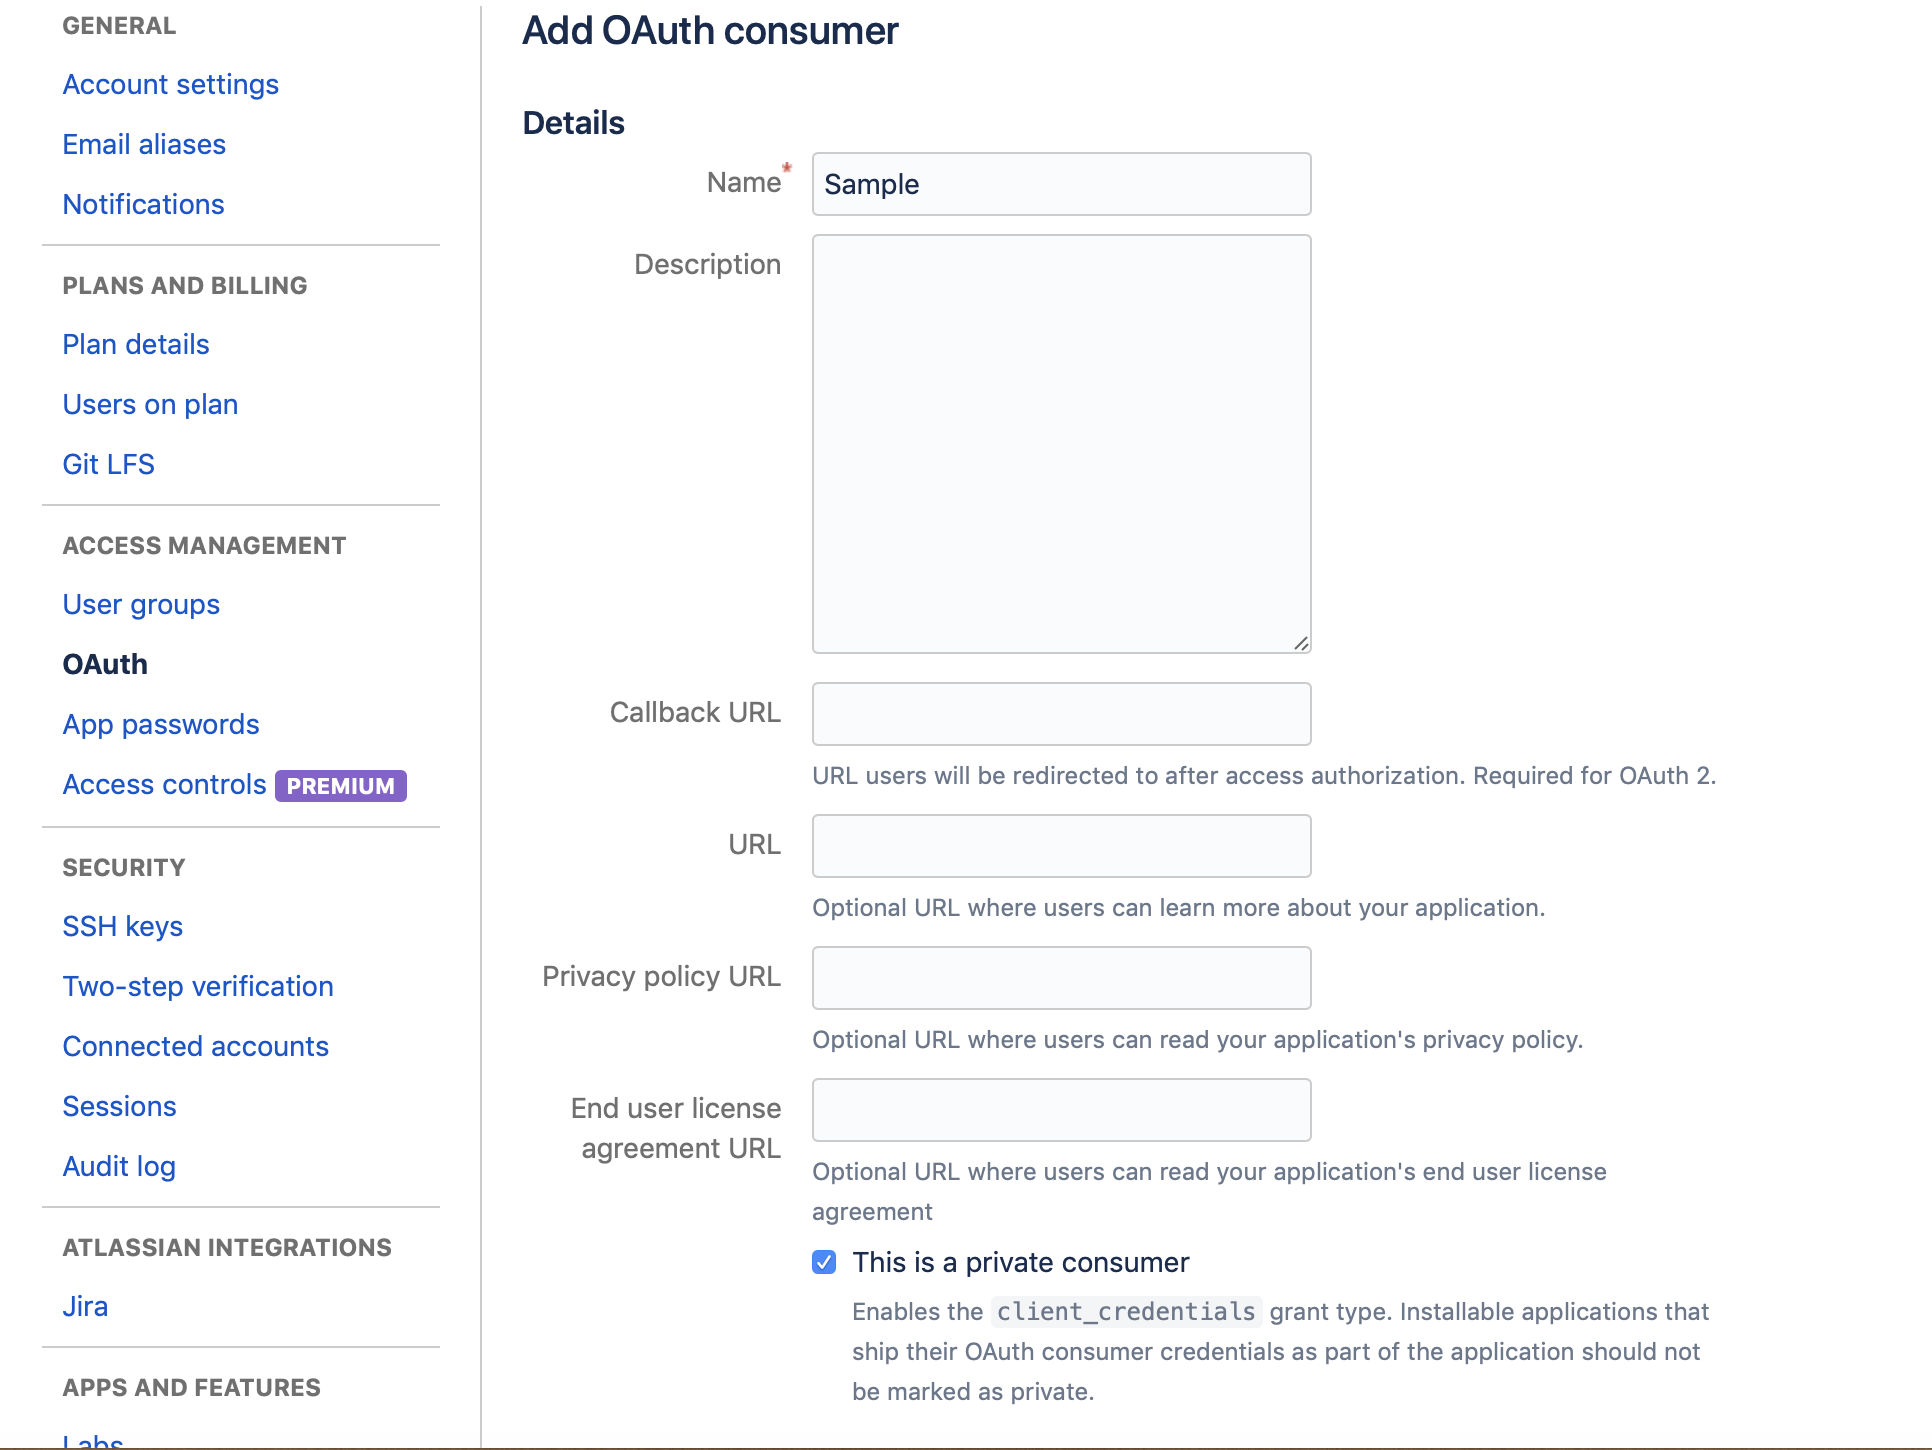The height and width of the screenshot is (1450, 1932).
Task: Click Security section heading
Action: (123, 867)
